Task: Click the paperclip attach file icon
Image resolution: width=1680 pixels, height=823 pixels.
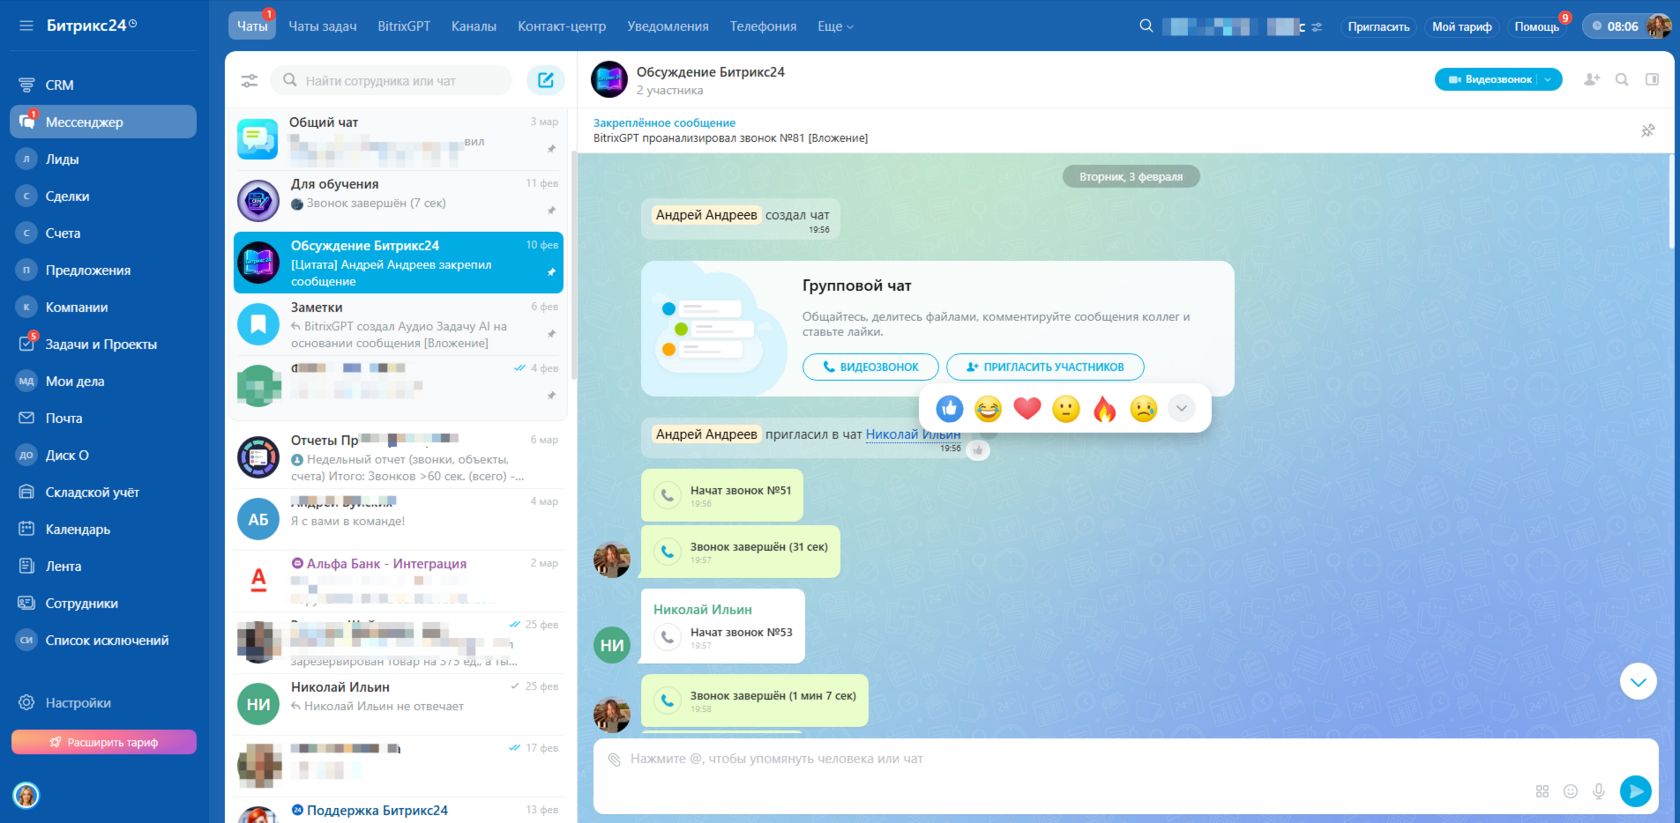Action: (x=614, y=760)
